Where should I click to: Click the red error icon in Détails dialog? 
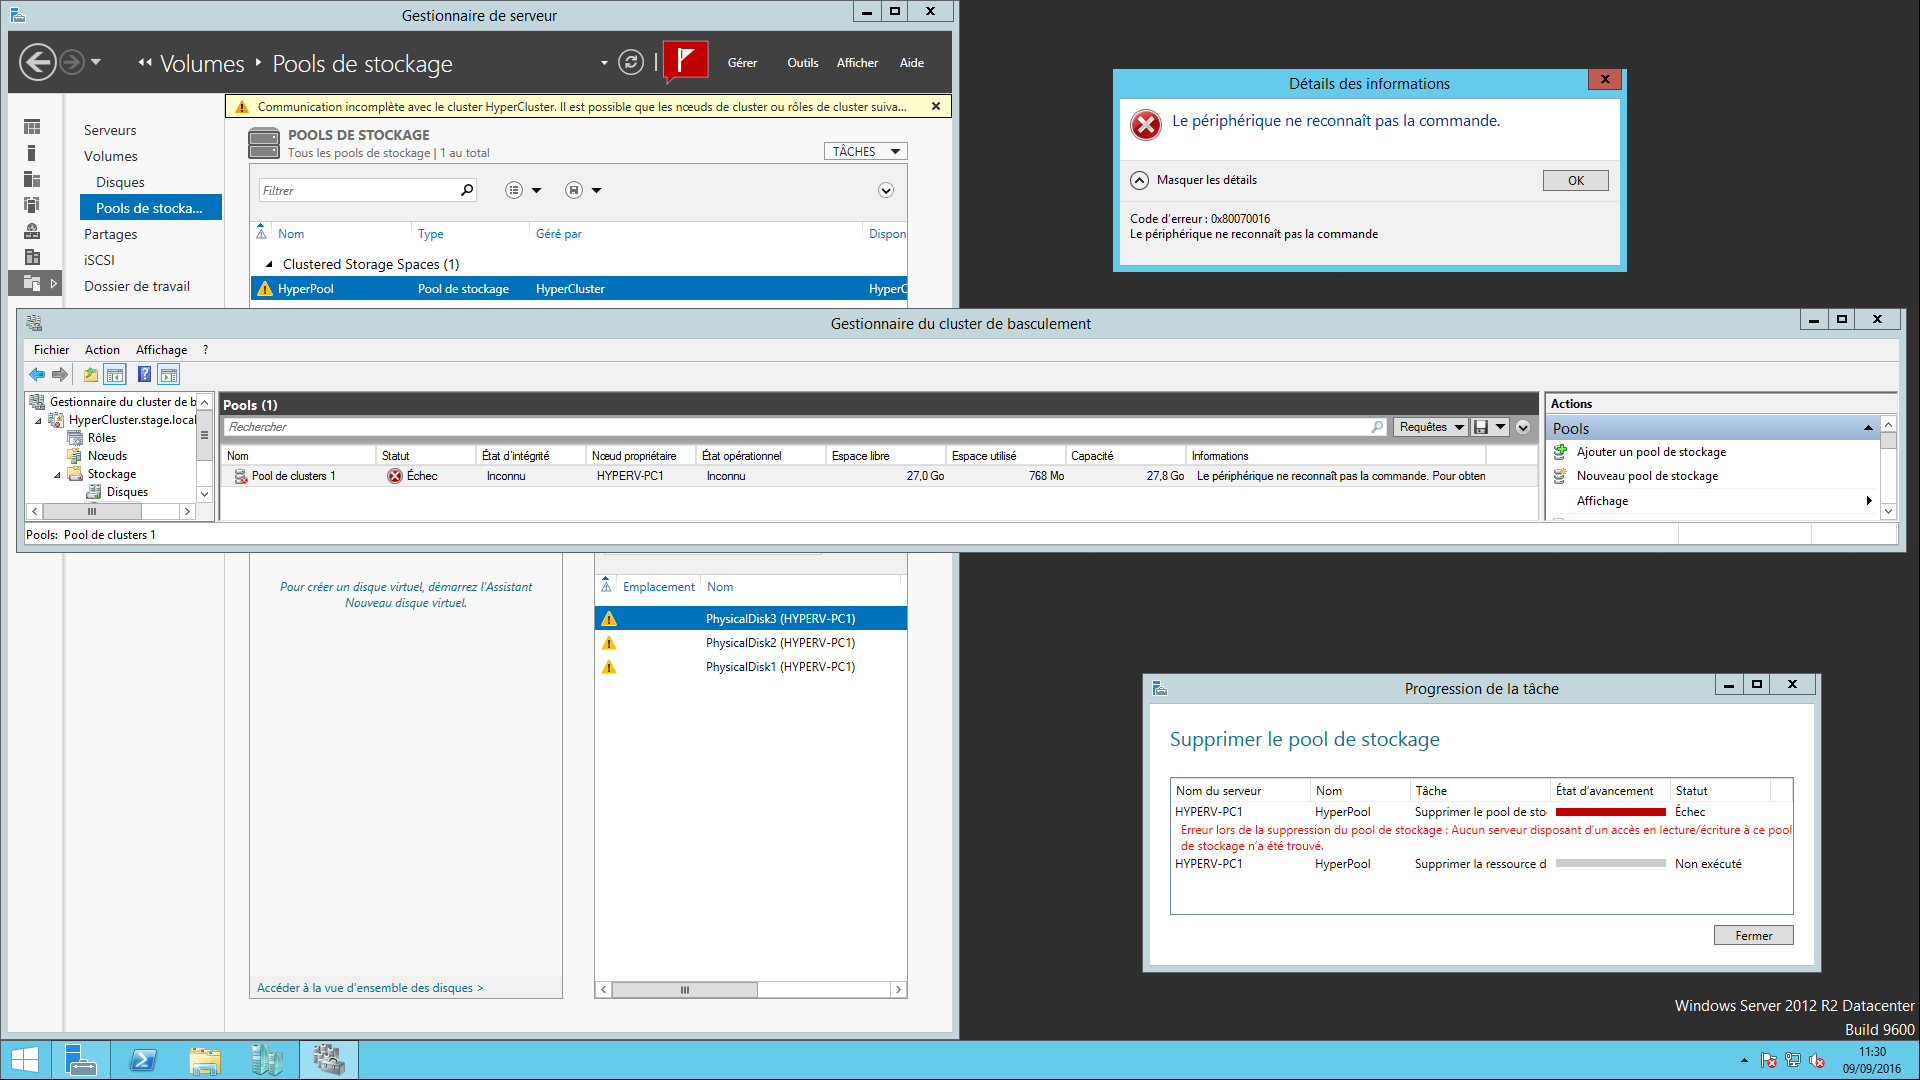pos(1146,125)
